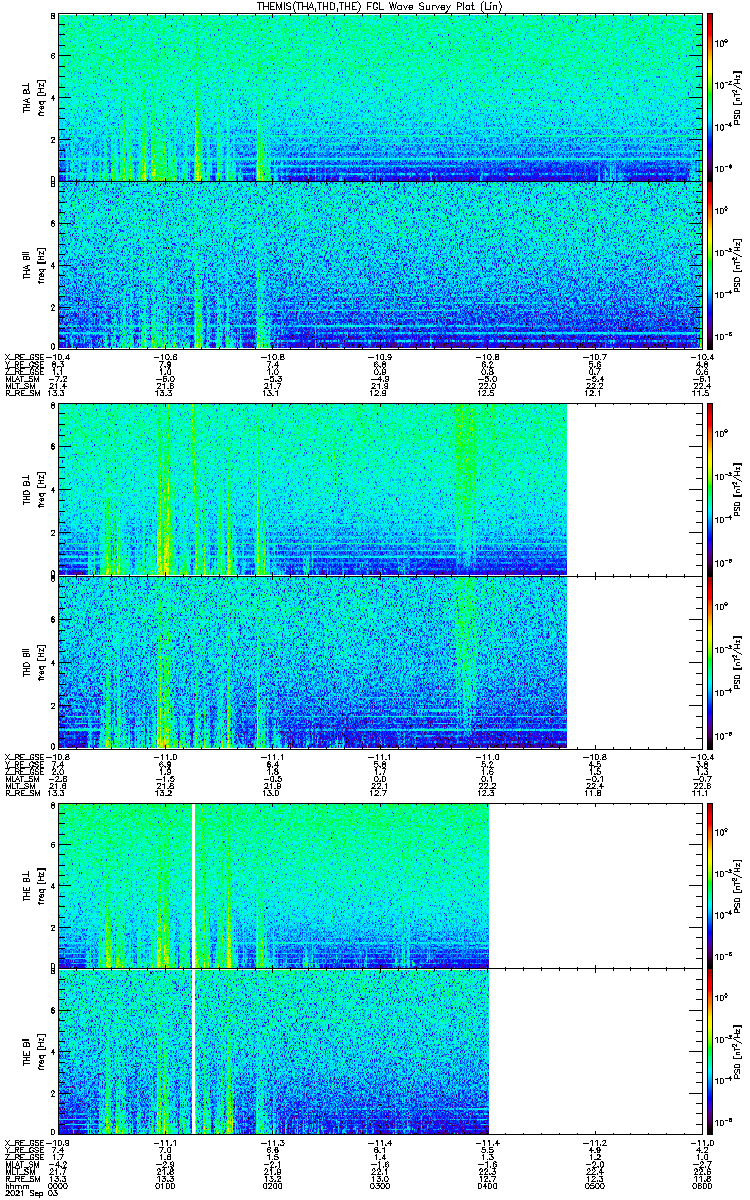Click the X_RE_GSE value -10.6 under THA
The image size is (750, 1200).
tap(165, 357)
